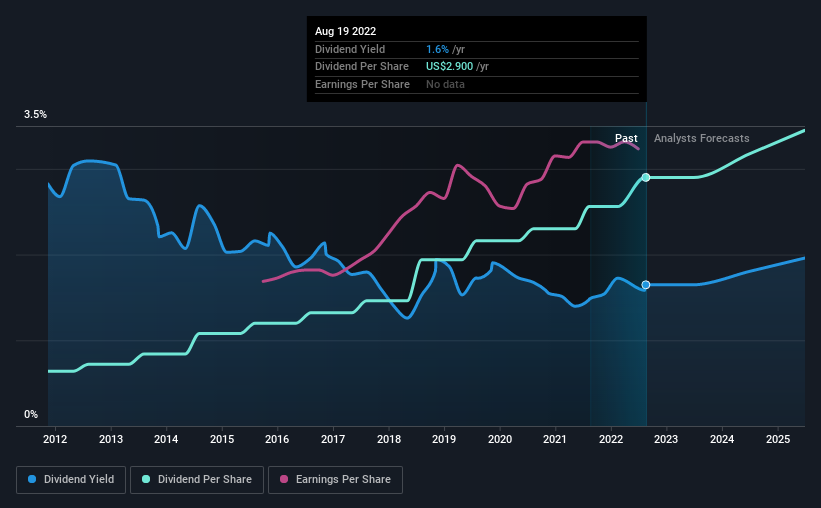Click the teal Dividend Per Share legend dot

[146, 479]
